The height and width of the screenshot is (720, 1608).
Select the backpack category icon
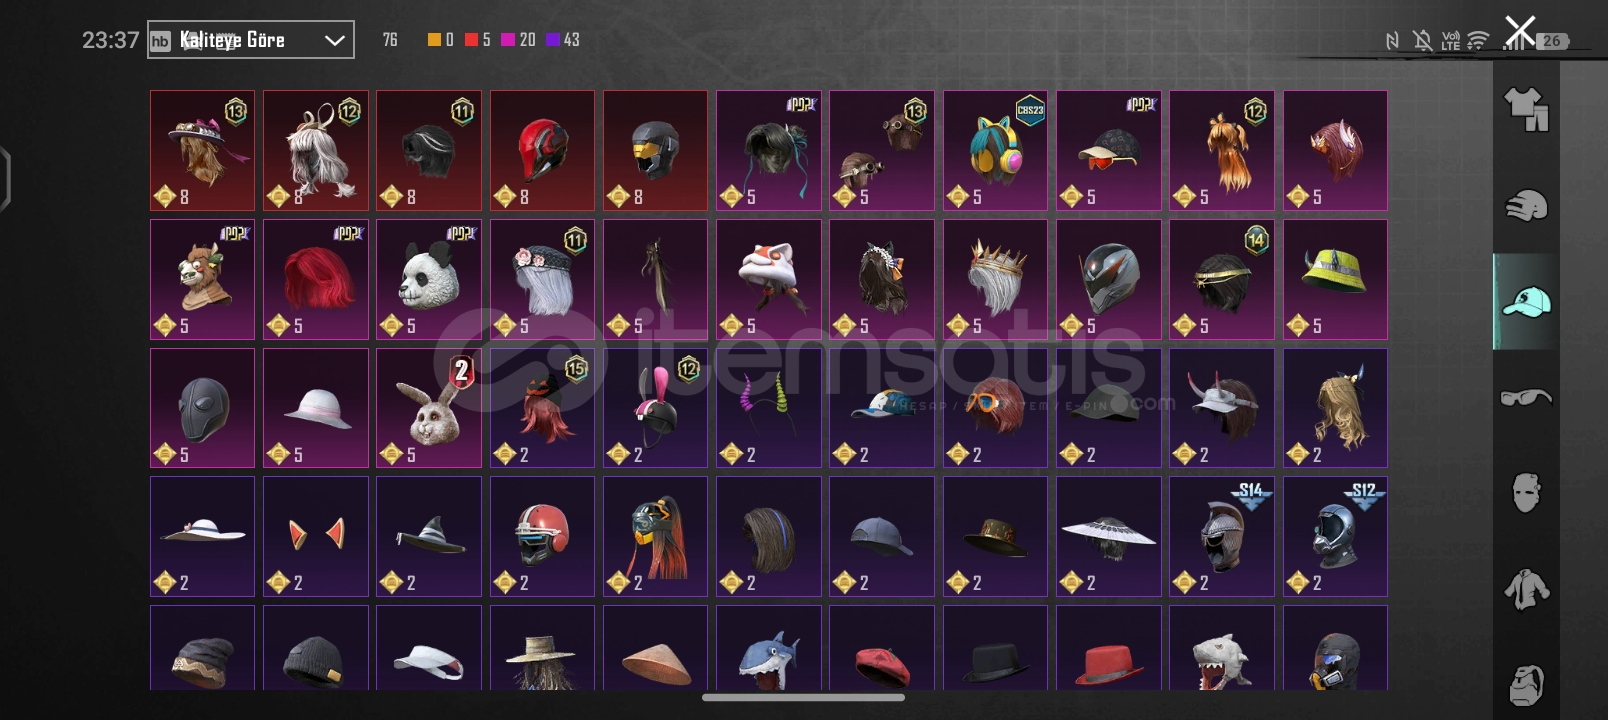coord(1526,684)
